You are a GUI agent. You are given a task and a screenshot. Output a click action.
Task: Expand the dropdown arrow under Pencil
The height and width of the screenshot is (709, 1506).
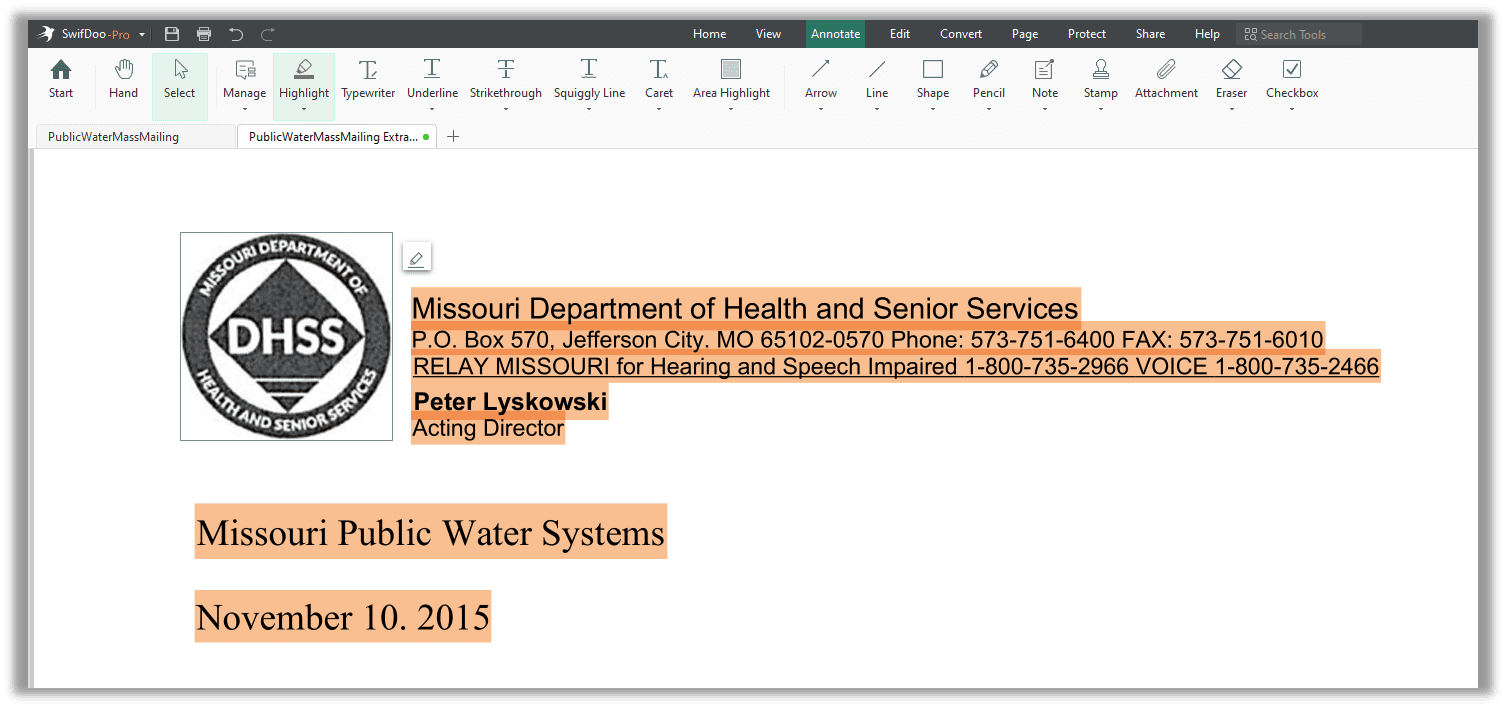click(989, 109)
